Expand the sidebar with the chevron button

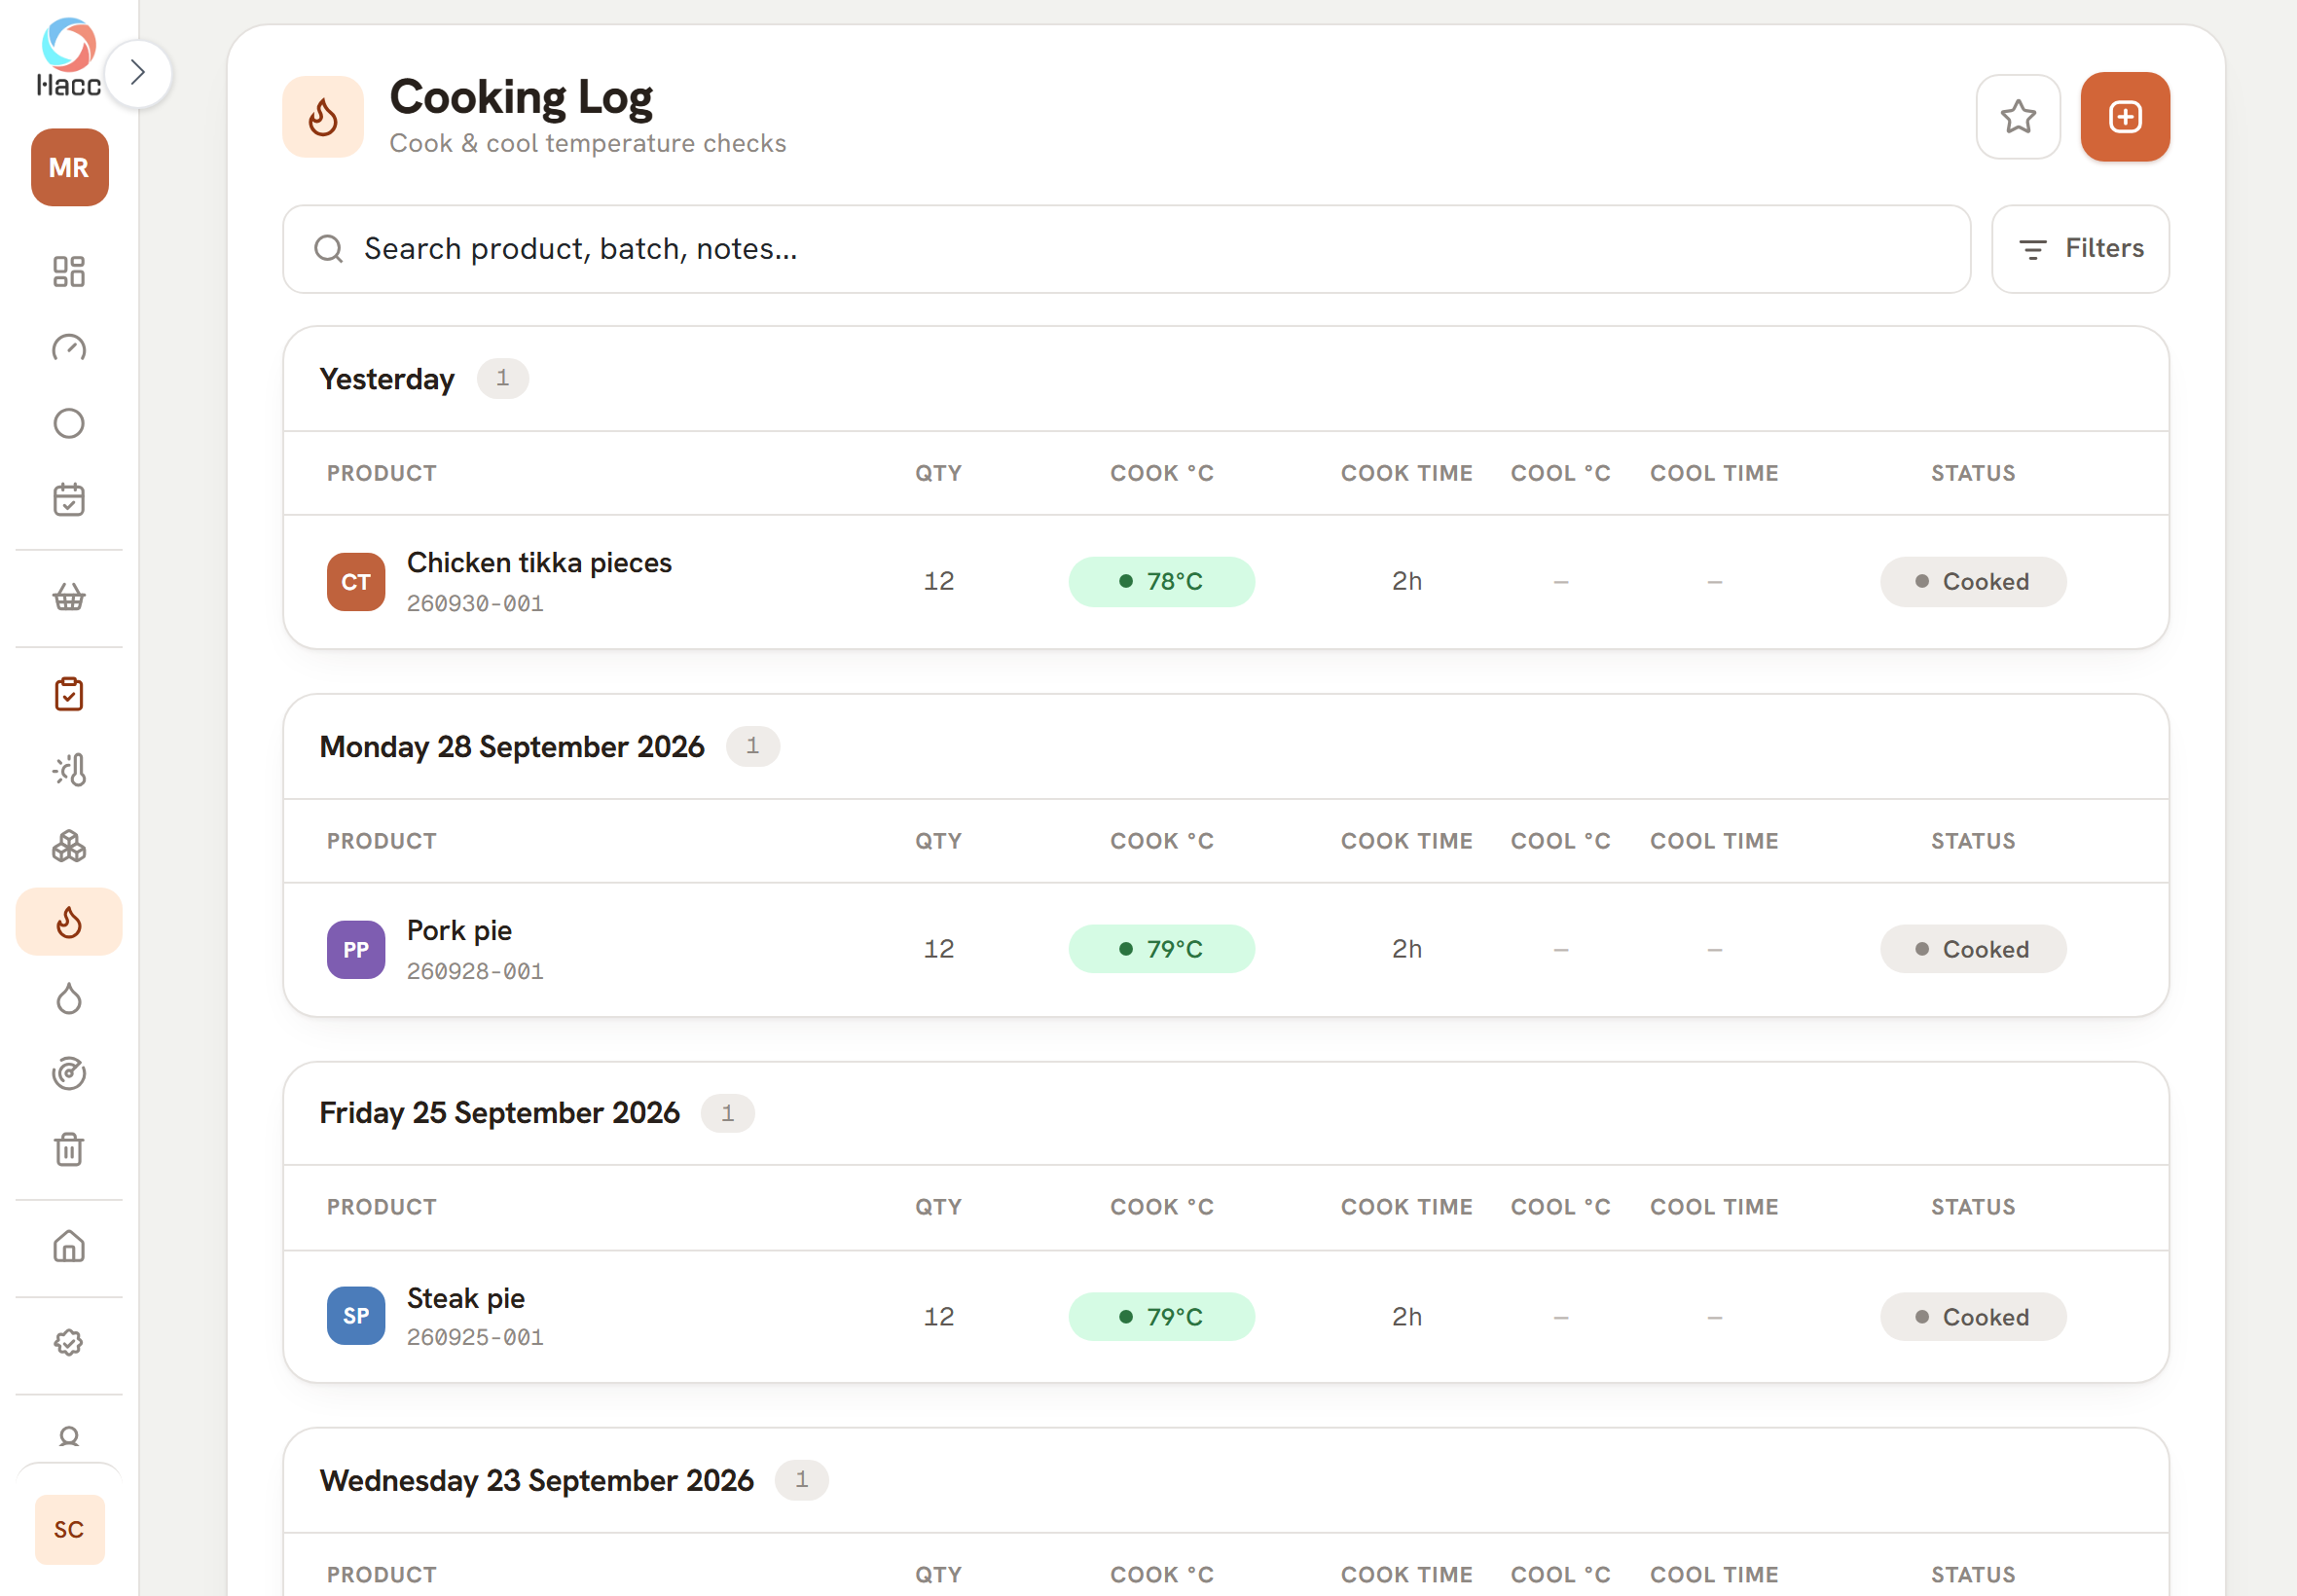138,73
